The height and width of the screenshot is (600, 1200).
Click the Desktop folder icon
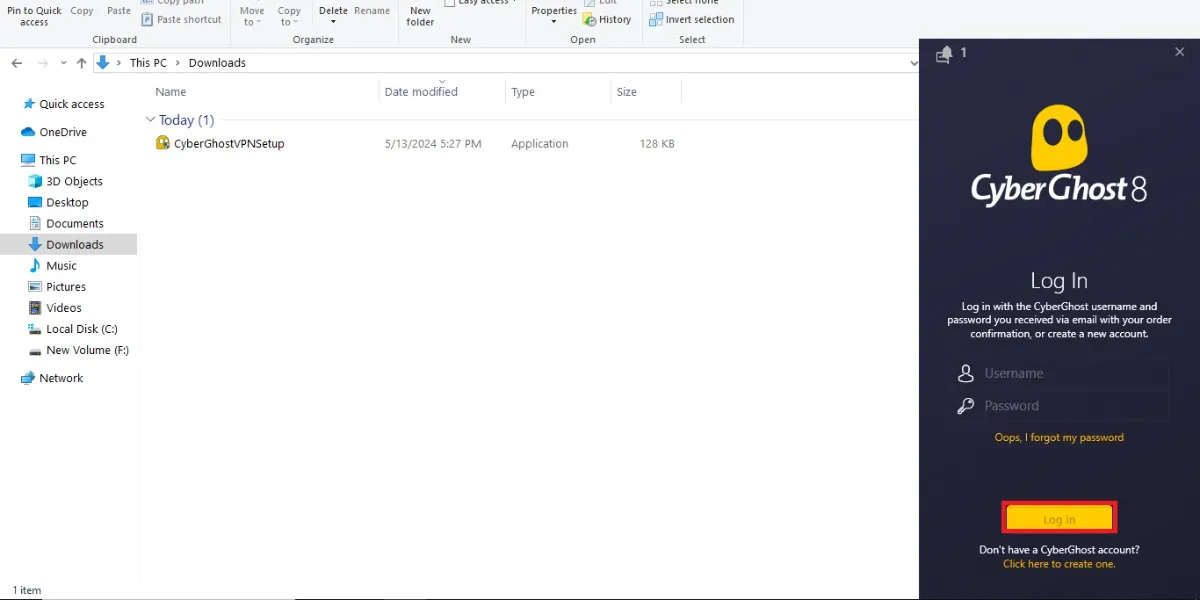point(36,202)
